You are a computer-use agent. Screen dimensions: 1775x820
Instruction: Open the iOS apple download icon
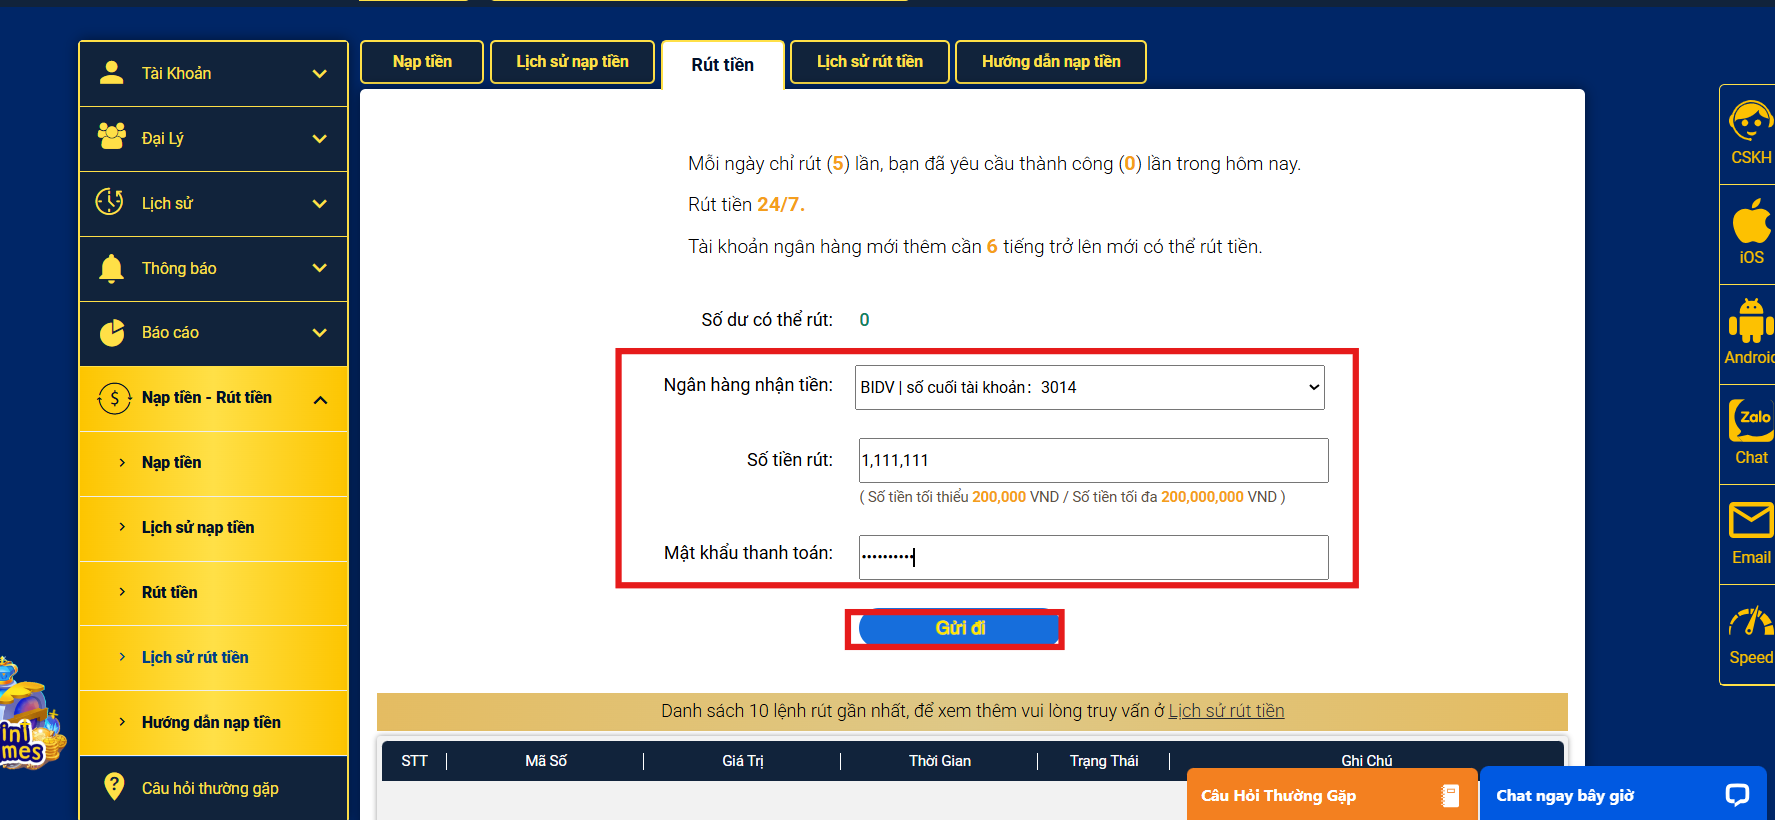click(x=1752, y=221)
